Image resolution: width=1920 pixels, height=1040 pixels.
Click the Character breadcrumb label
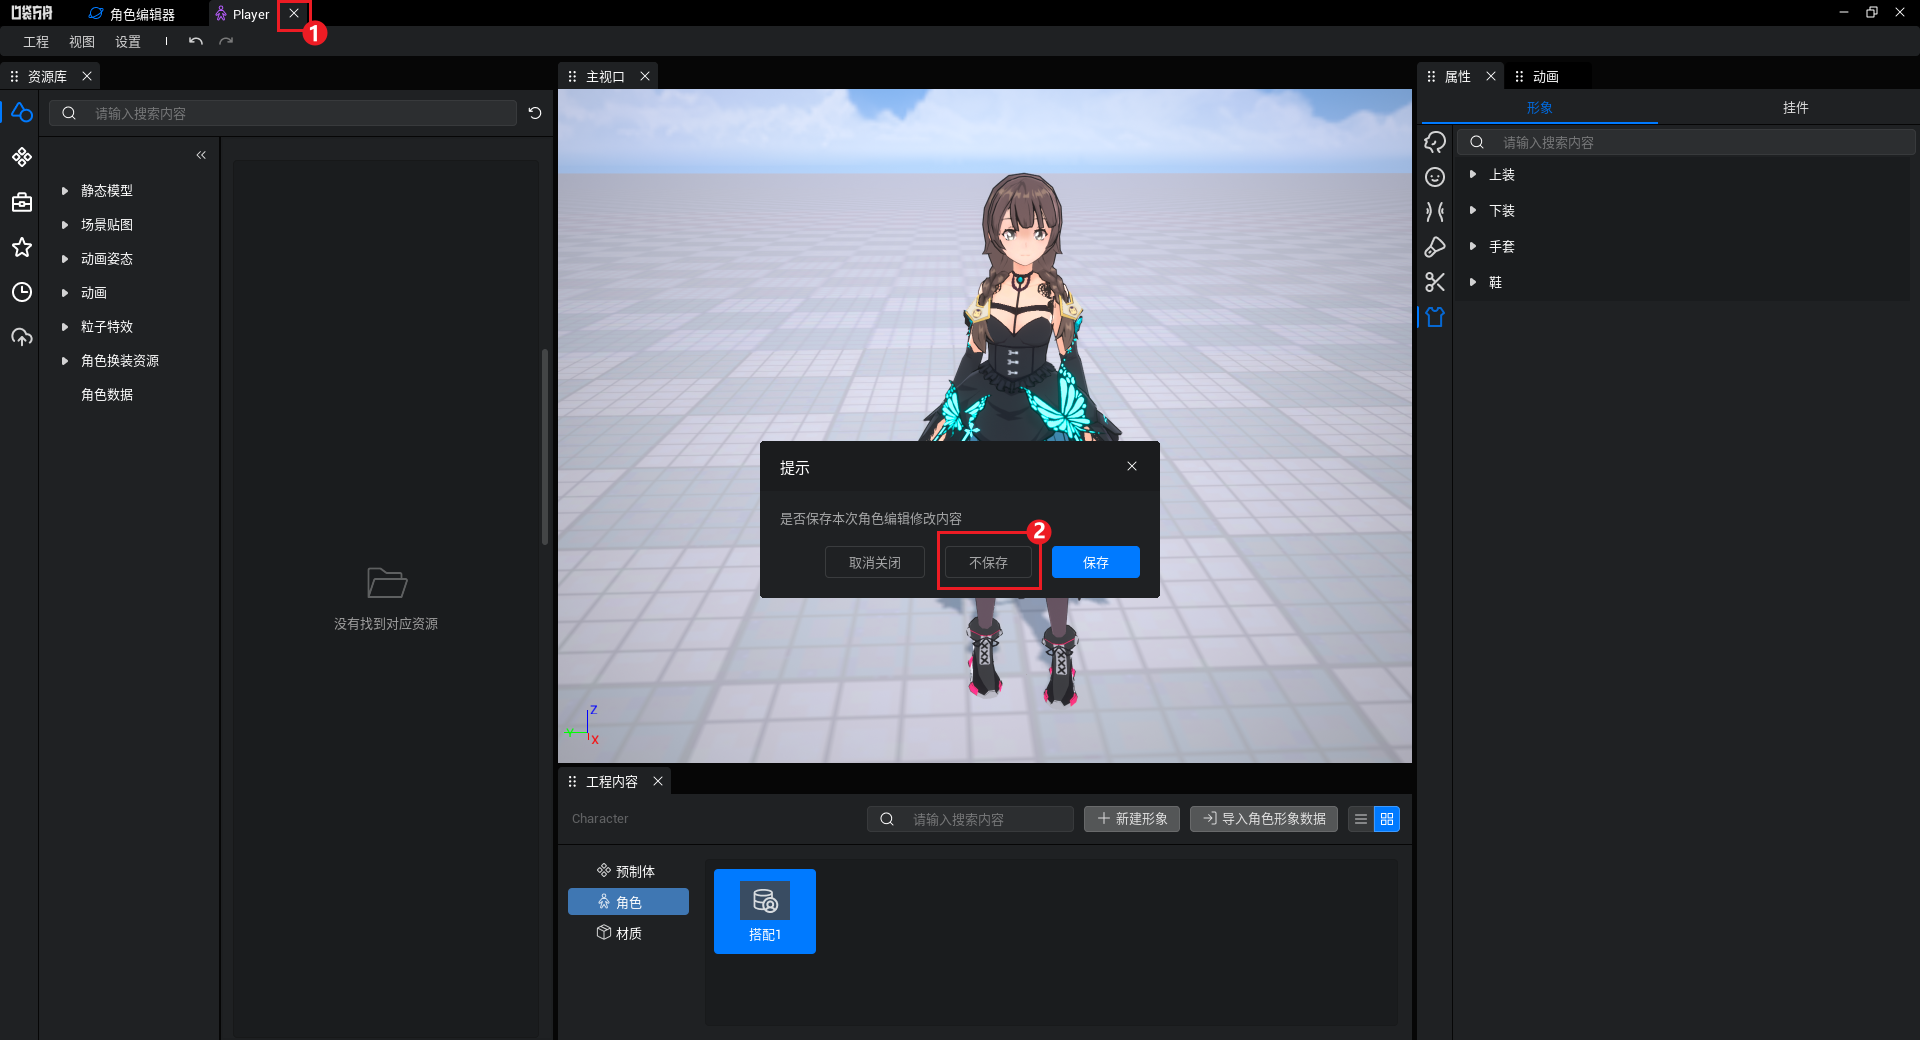tap(600, 818)
